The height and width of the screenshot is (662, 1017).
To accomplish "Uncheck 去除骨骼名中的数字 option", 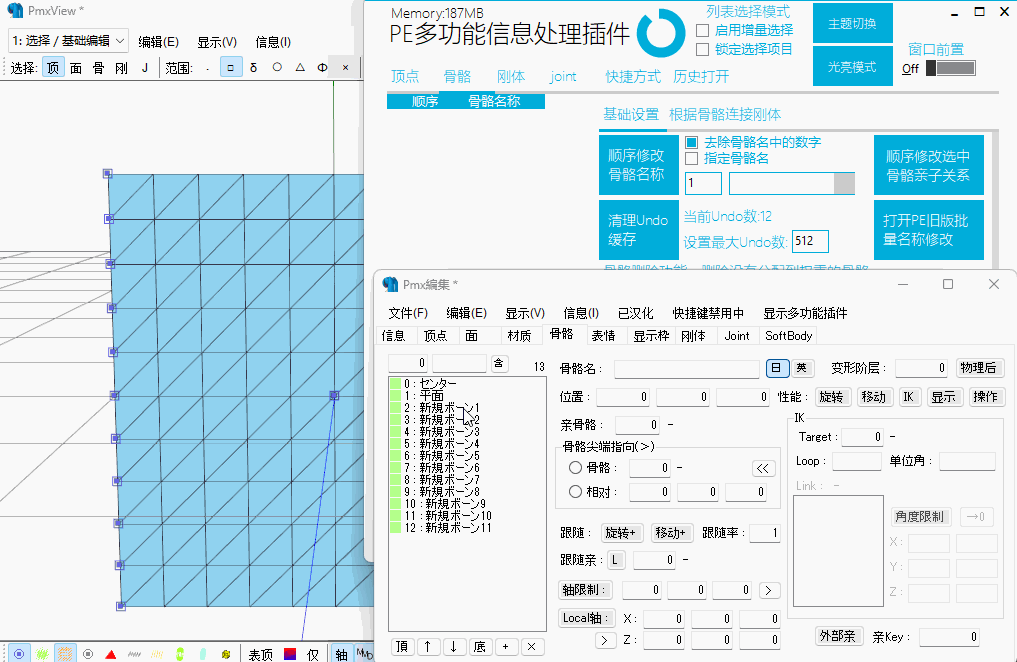I will (x=691, y=143).
